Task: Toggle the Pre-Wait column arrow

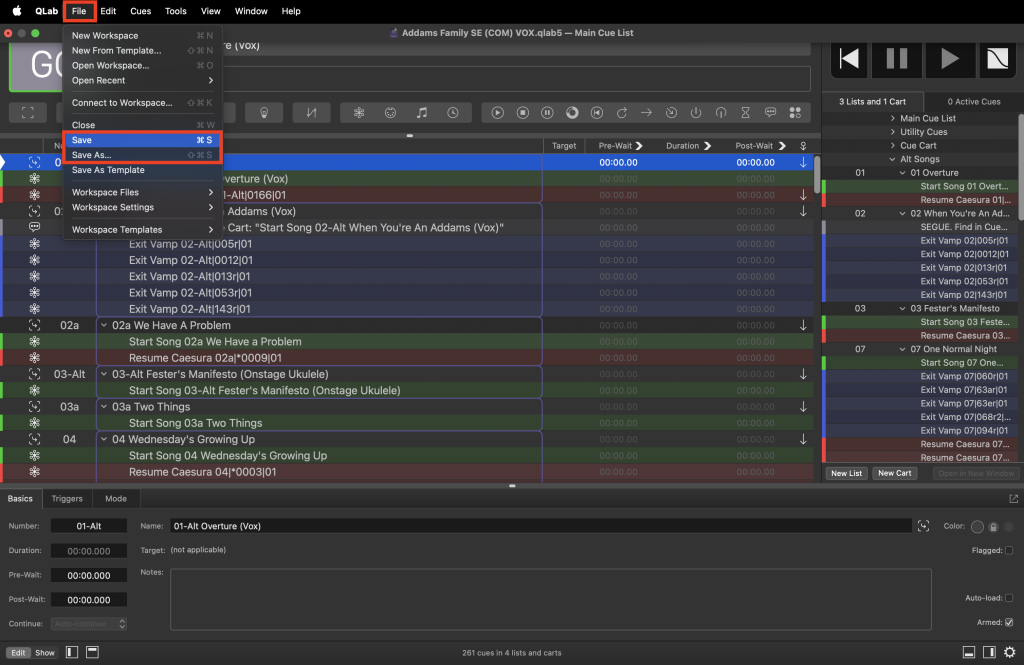Action: point(639,146)
